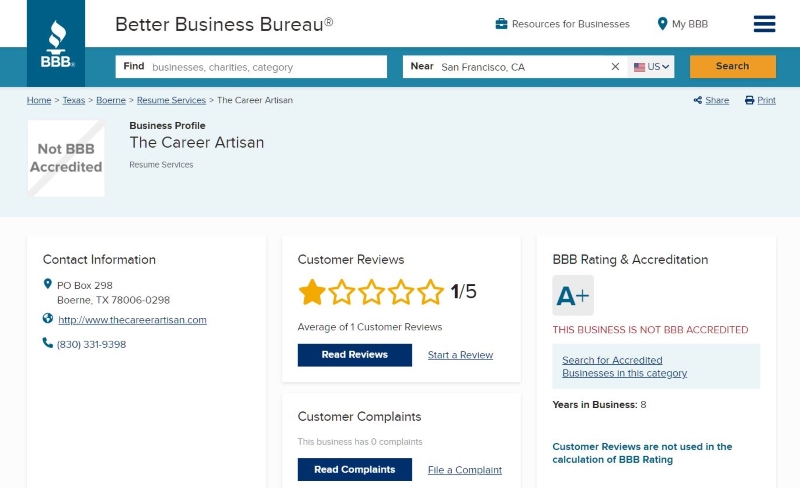Open Search for Accredited Businesses in this category
The height and width of the screenshot is (488, 800).
tap(624, 367)
